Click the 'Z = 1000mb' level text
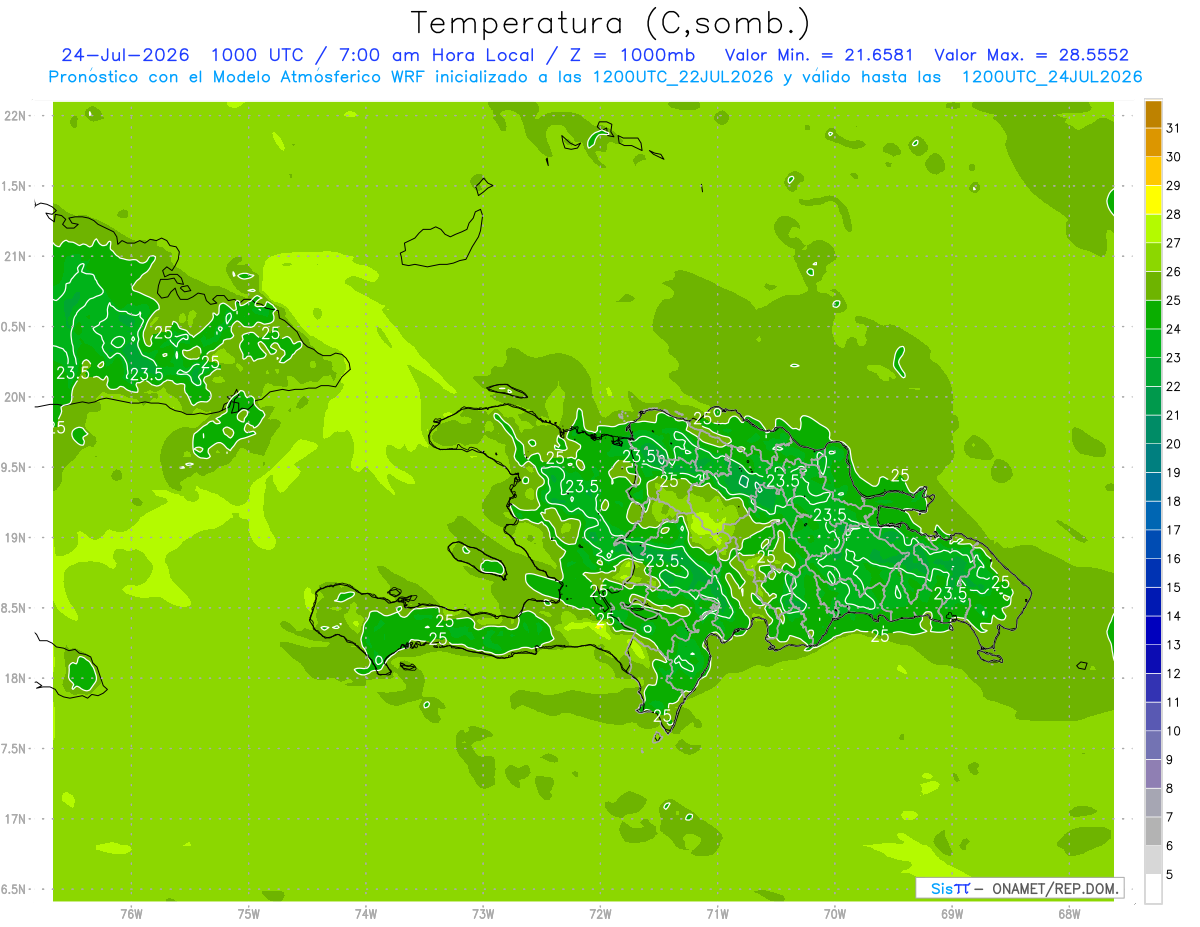 (632, 55)
